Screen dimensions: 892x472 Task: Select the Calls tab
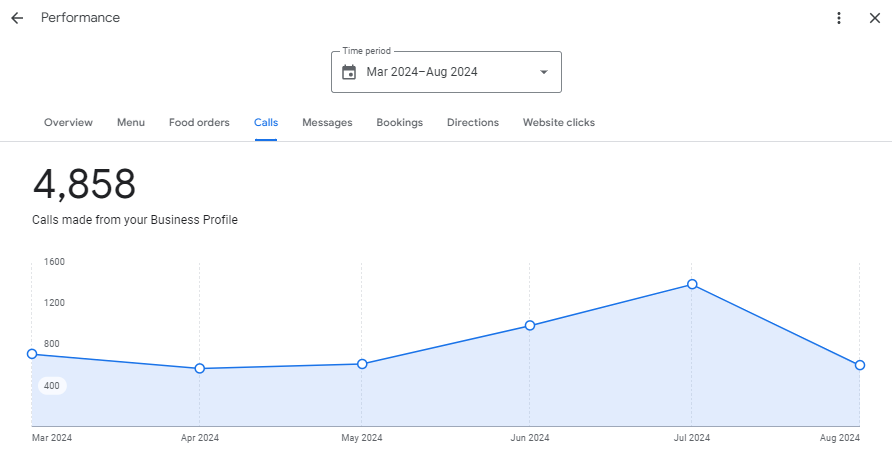(x=266, y=123)
